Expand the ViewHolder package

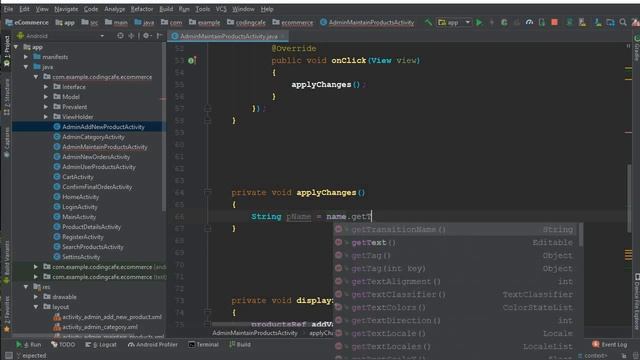coord(46,117)
